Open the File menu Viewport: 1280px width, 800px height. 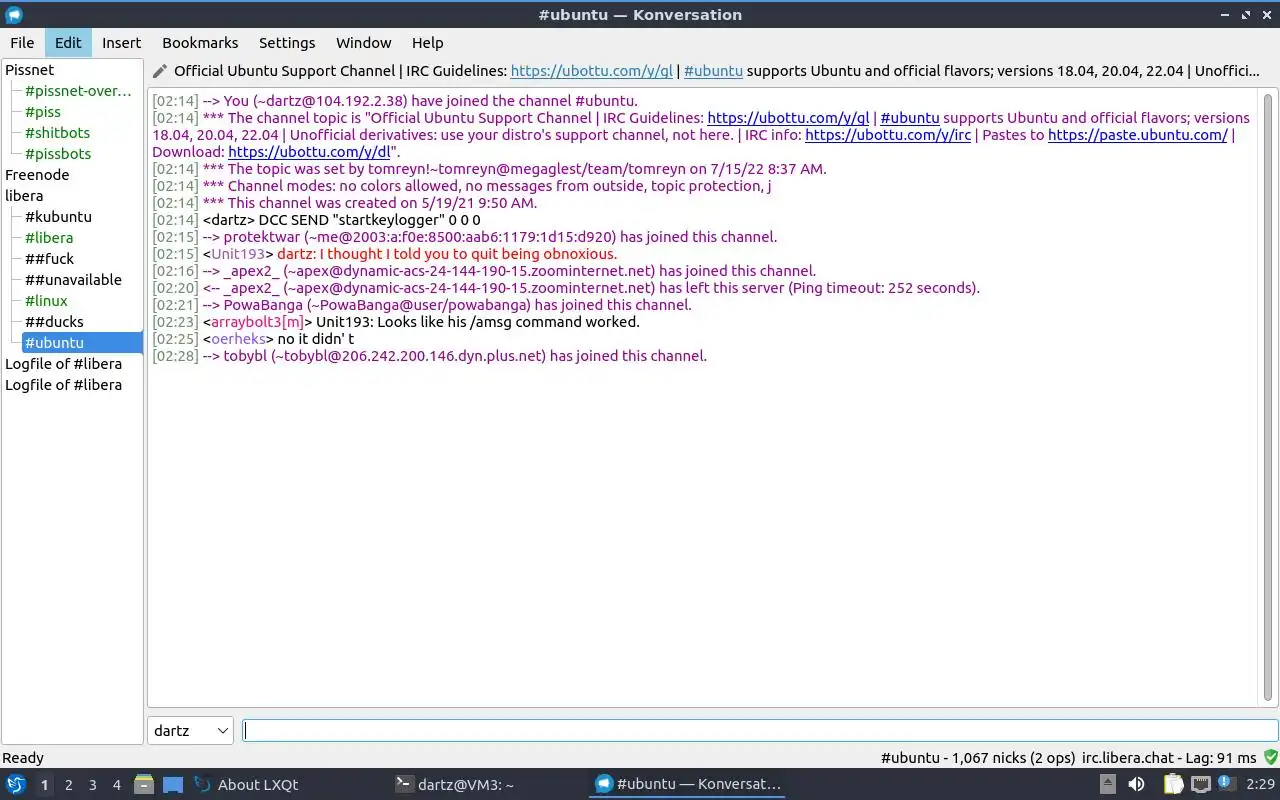point(22,43)
